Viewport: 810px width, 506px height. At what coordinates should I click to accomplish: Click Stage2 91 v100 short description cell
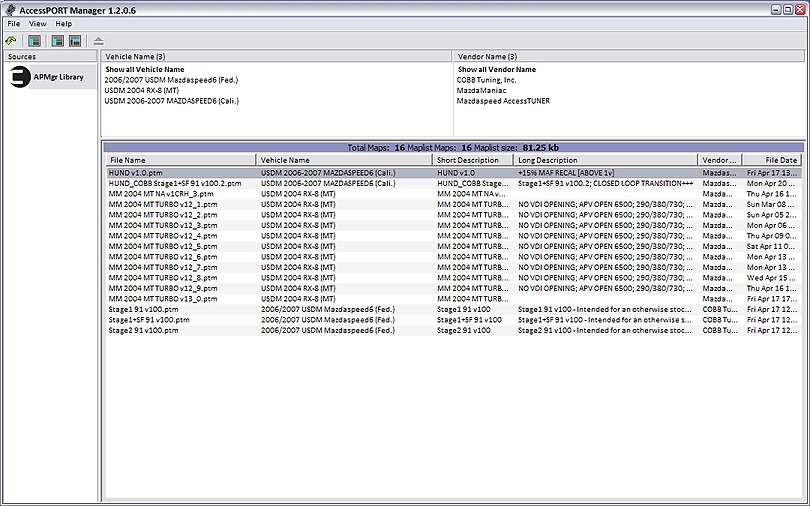click(x=463, y=330)
